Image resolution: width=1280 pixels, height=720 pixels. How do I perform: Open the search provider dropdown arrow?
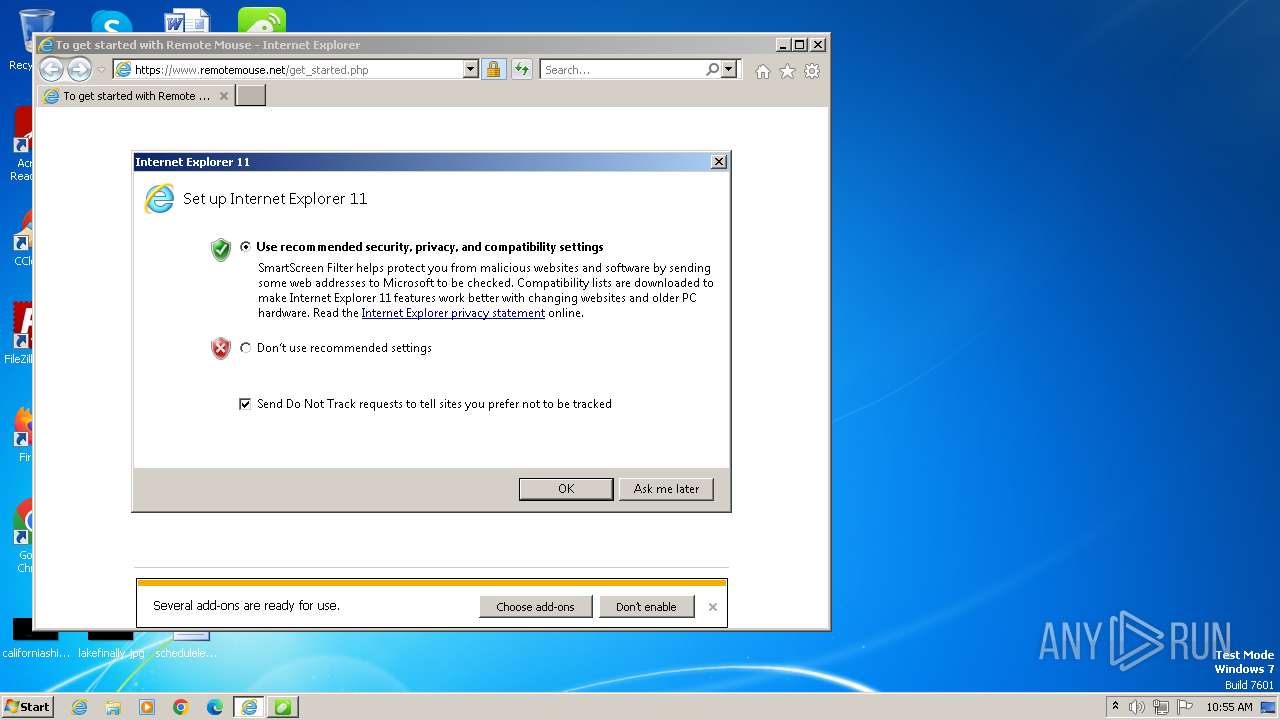click(729, 70)
